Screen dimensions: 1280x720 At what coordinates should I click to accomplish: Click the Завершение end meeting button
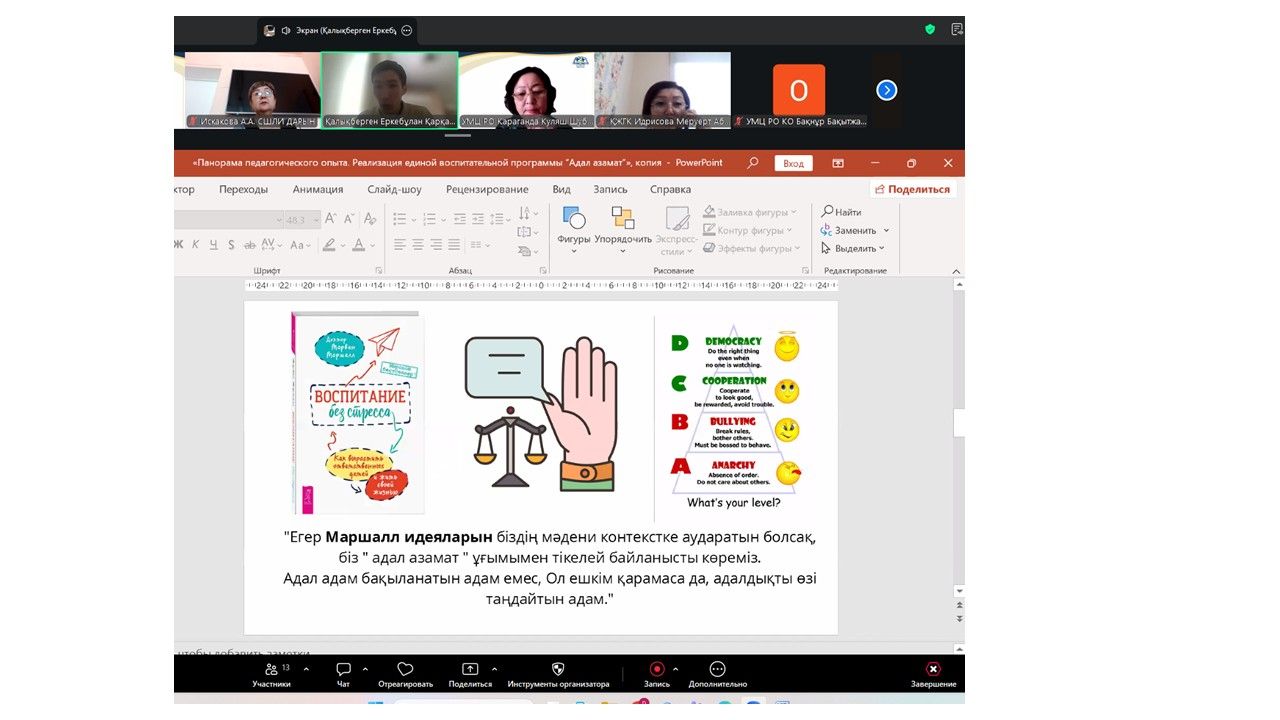(x=933, y=674)
